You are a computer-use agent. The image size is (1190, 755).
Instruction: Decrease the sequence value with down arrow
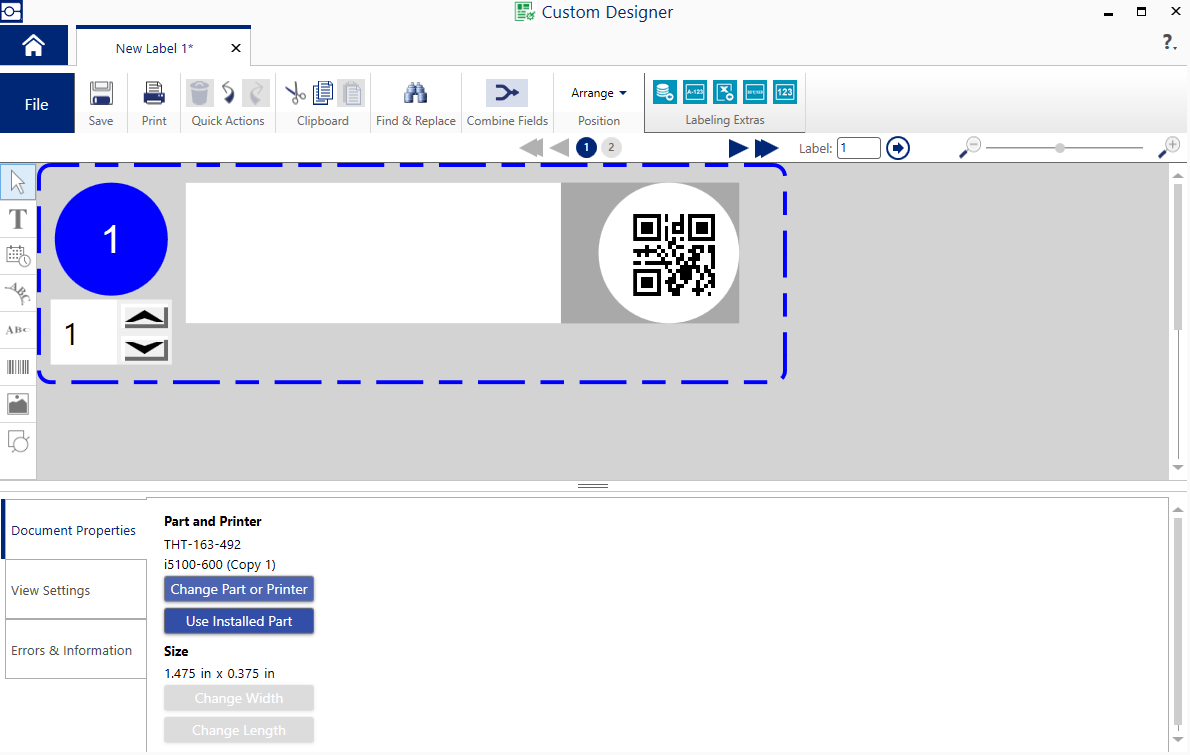tap(146, 347)
